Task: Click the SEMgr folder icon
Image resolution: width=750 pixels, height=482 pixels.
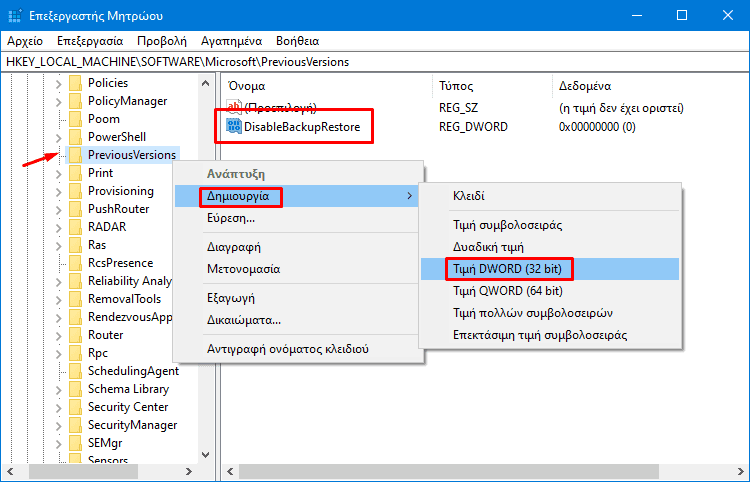Action: pos(76,443)
